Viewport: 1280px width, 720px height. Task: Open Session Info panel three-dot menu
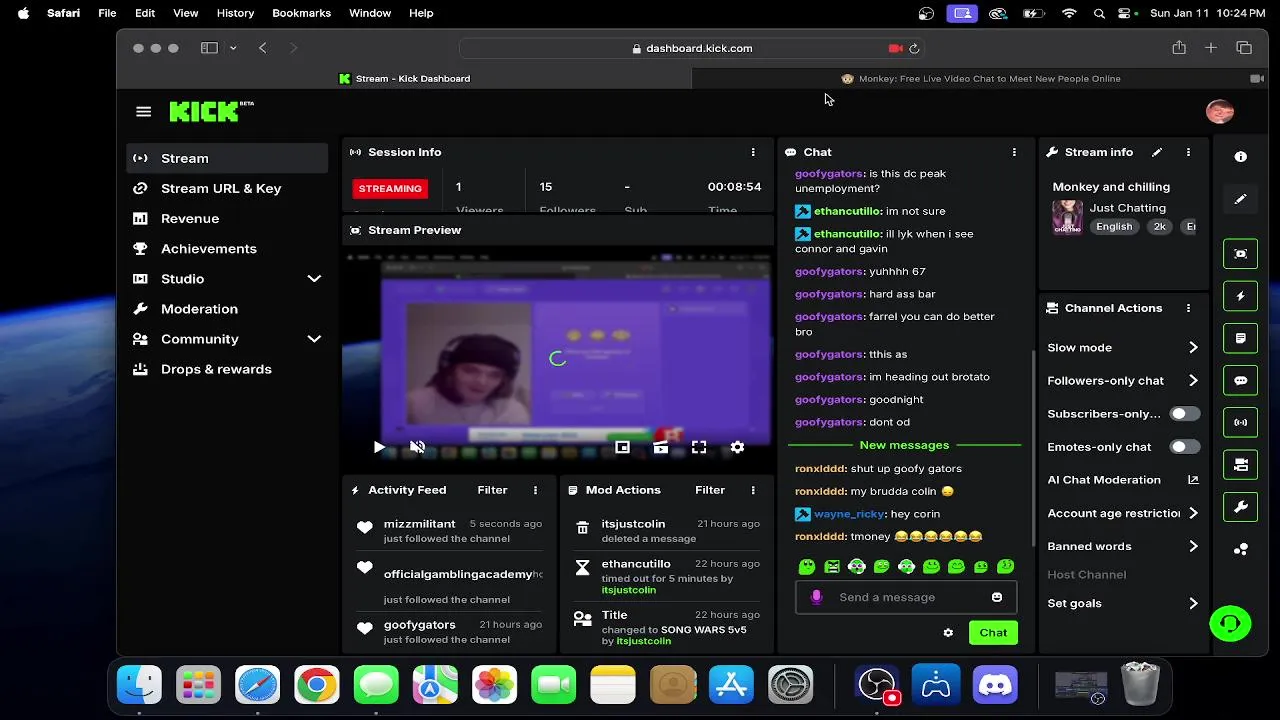(x=753, y=152)
